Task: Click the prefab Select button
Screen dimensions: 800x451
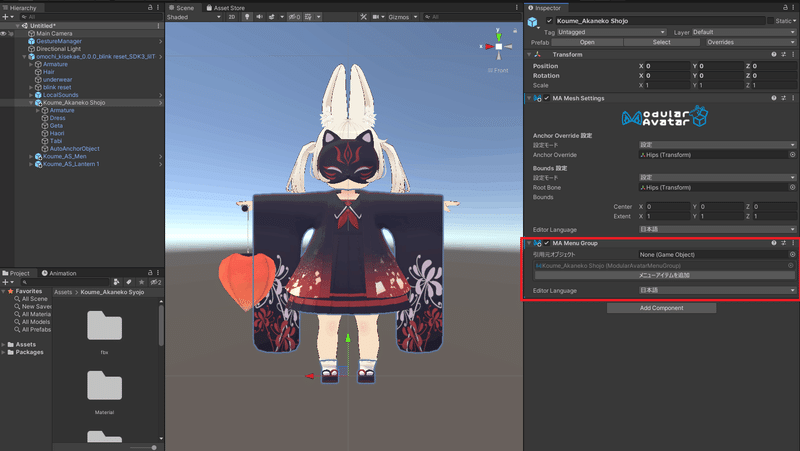Action: [661, 42]
